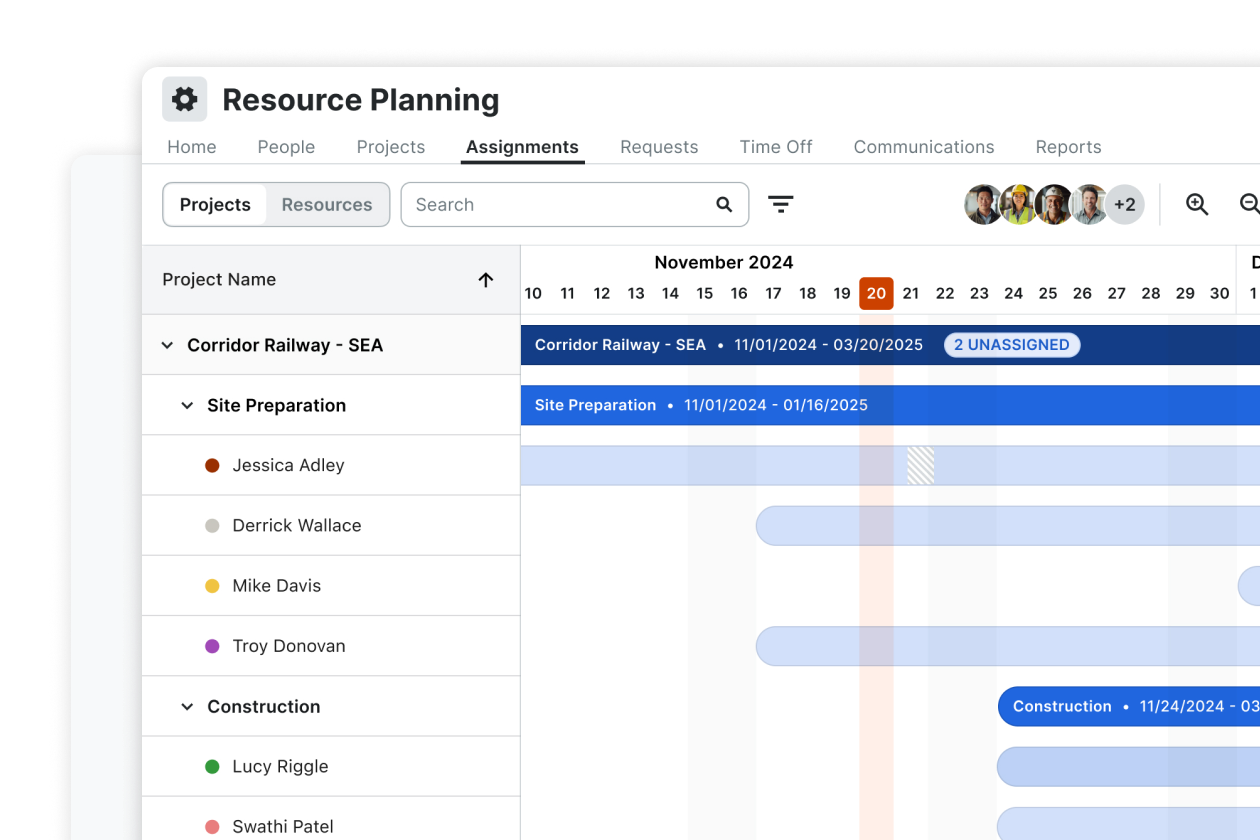Click Mike Davis's yellow color dot

[x=212, y=586]
